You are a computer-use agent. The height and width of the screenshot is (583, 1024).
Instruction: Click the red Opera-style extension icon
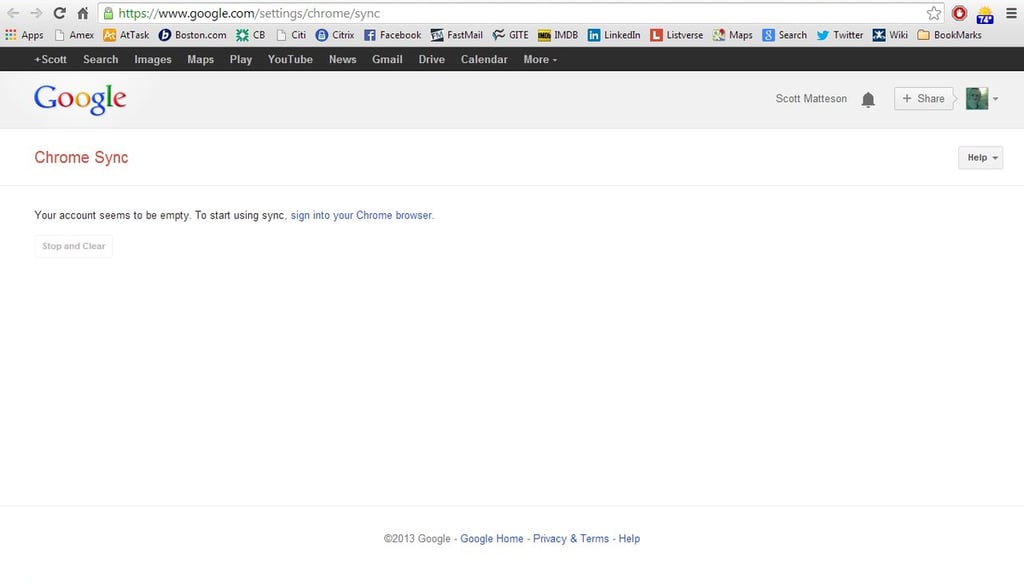[x=959, y=13]
